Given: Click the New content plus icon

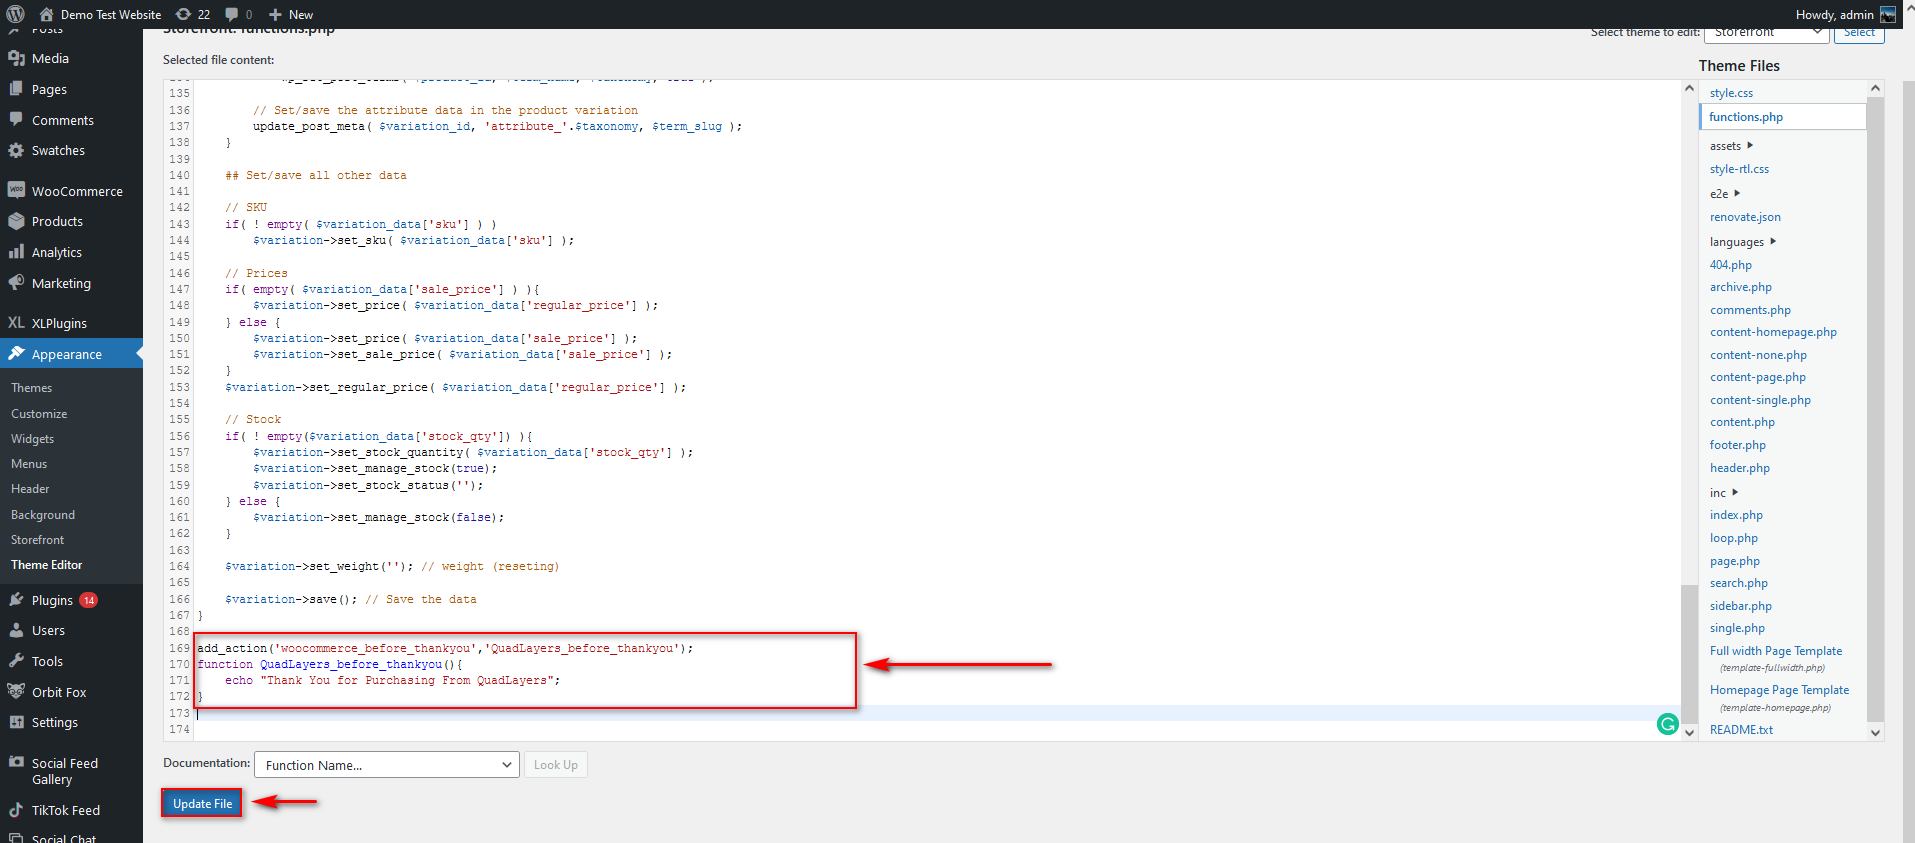Looking at the screenshot, I should 275,15.
